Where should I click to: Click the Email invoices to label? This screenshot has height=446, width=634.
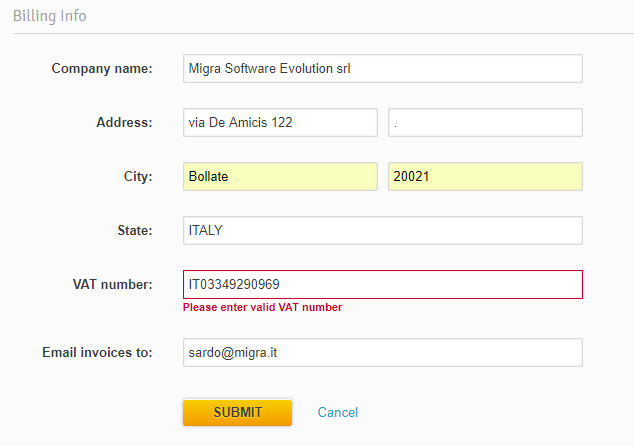(97, 353)
